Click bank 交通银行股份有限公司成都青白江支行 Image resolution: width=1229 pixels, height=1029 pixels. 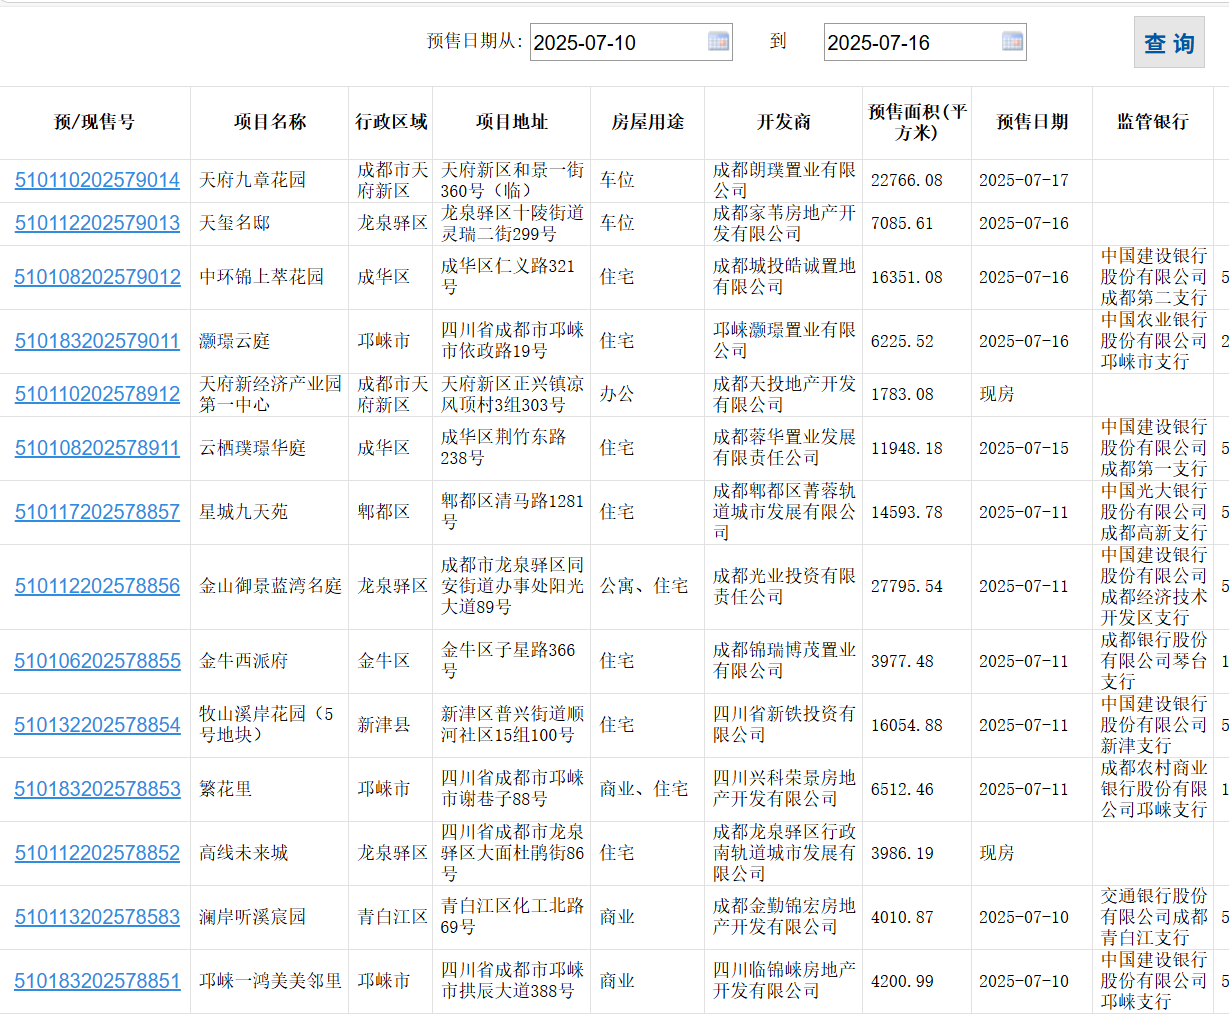(1154, 917)
